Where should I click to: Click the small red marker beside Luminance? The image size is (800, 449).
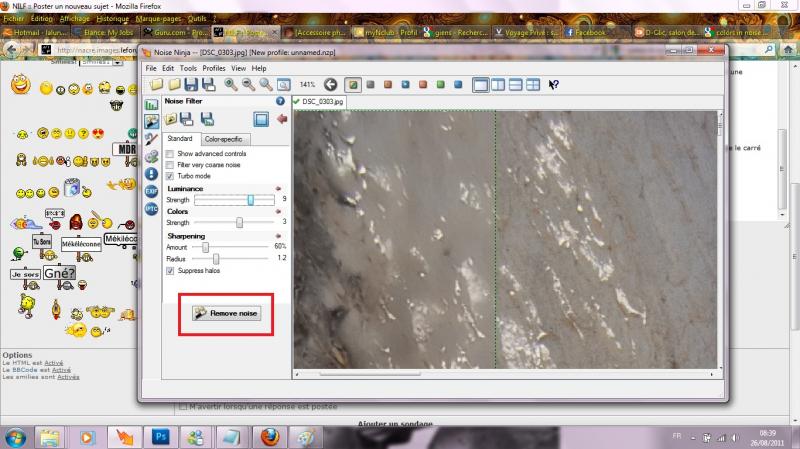point(278,189)
